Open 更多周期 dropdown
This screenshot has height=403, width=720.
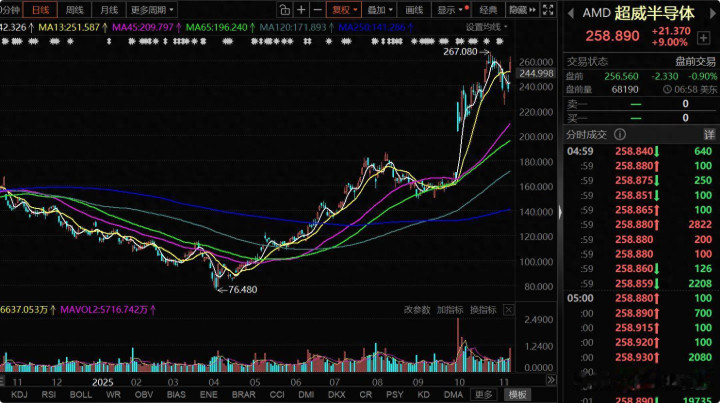(x=152, y=10)
